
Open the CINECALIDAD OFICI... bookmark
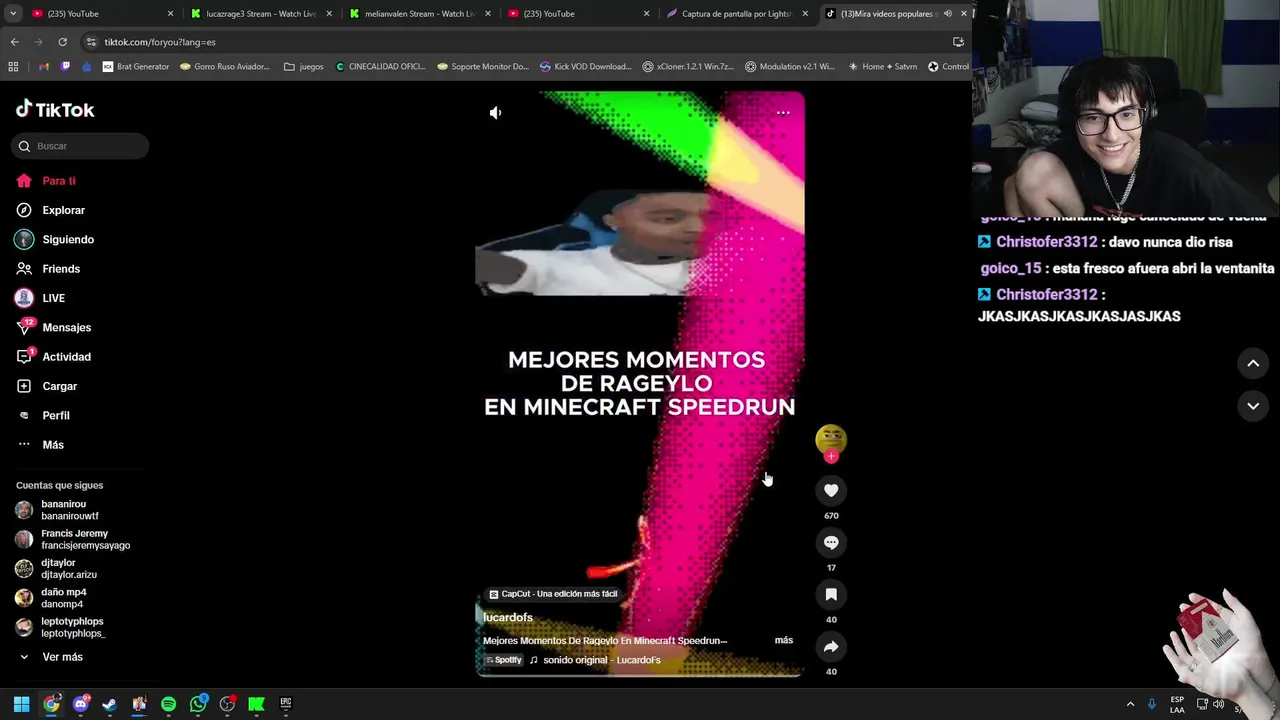click(x=381, y=67)
